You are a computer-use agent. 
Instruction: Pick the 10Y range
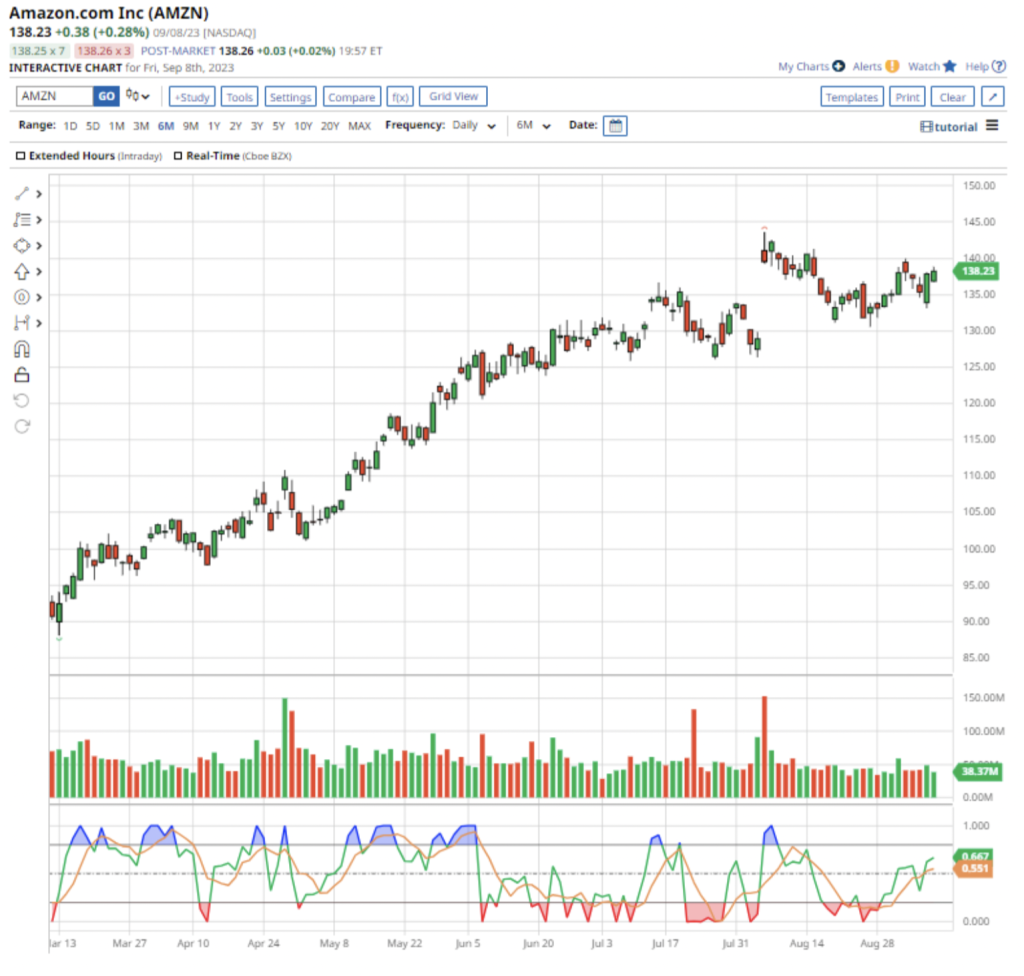point(303,126)
